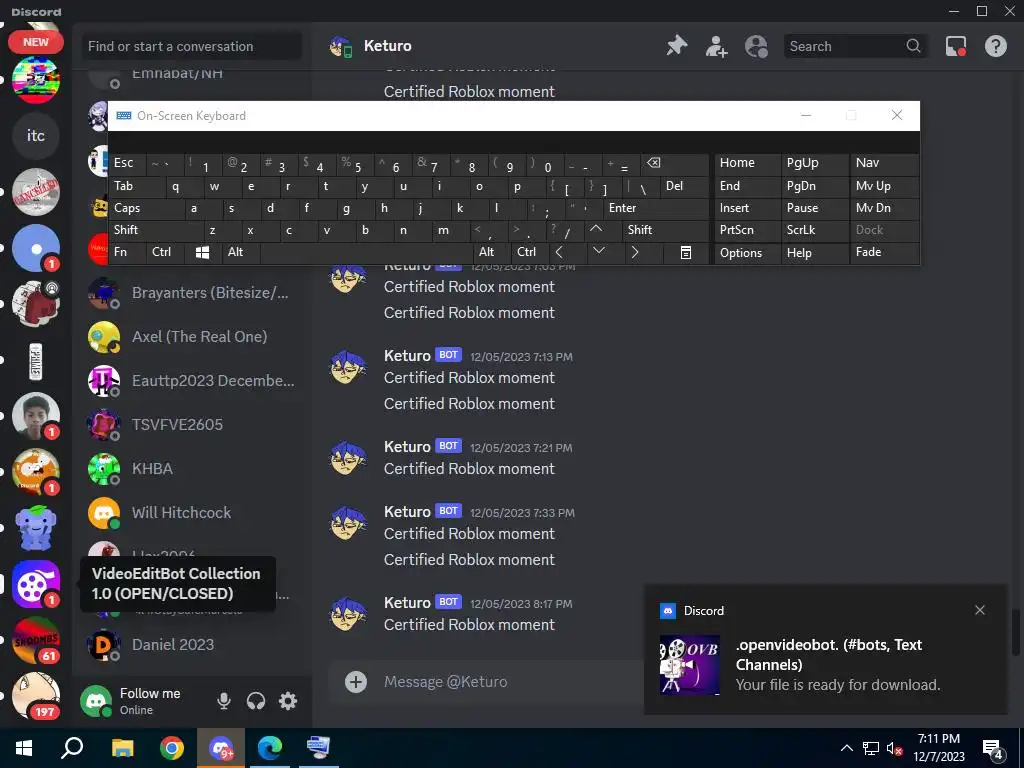Dismiss the Discord notification toast
This screenshot has width=1024, height=768.
pos(980,610)
